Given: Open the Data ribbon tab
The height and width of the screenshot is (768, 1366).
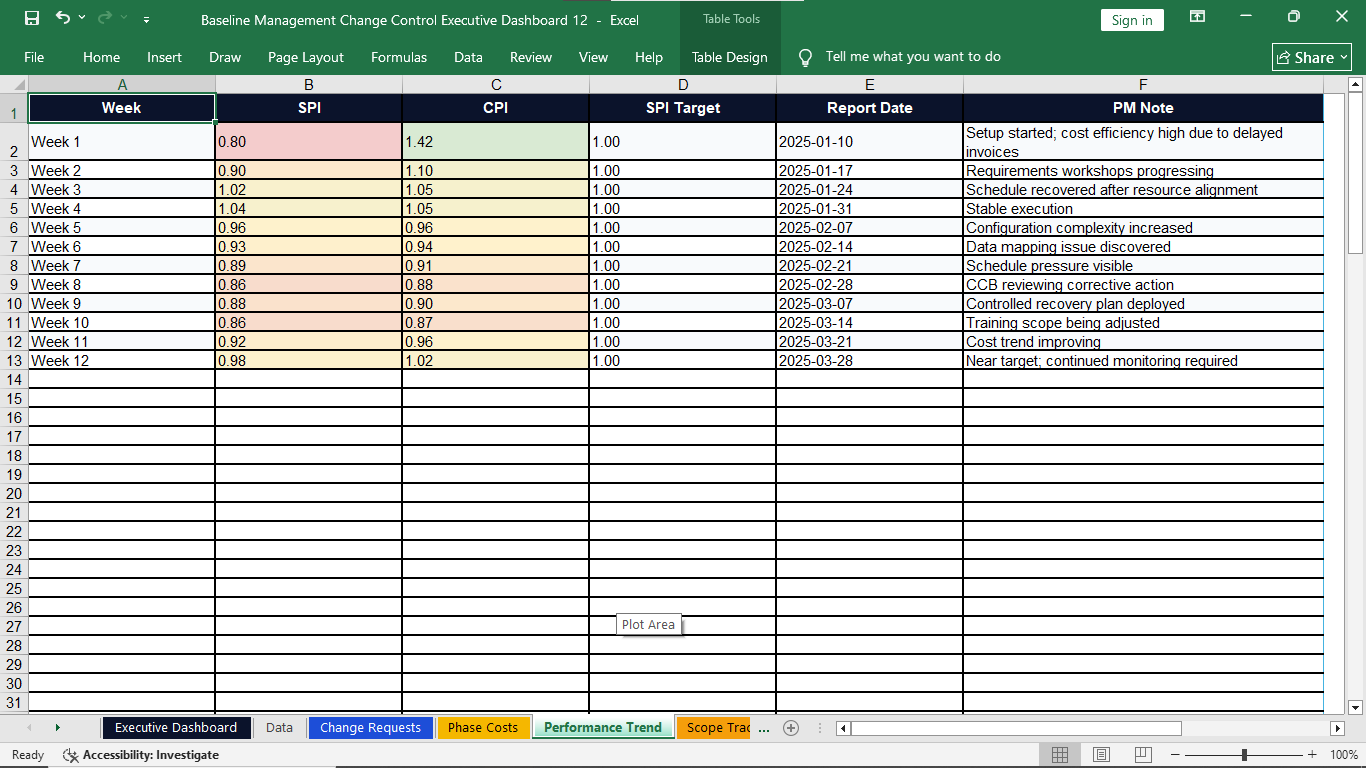Looking at the screenshot, I should (468, 57).
